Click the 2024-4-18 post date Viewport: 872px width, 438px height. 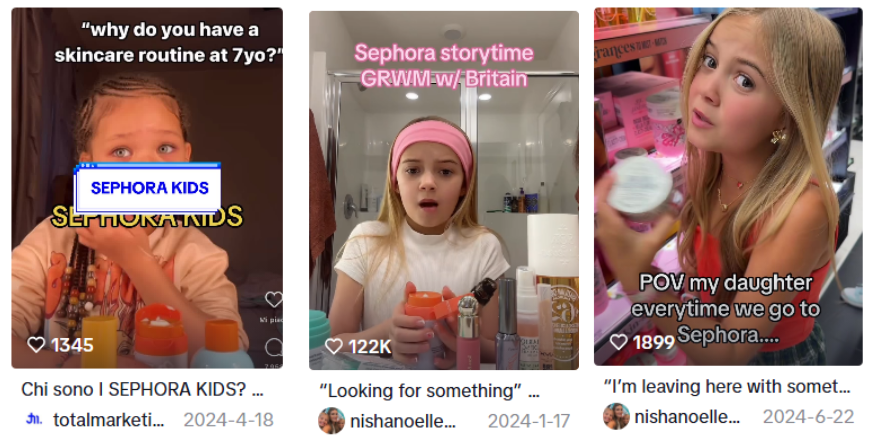[x=229, y=420]
